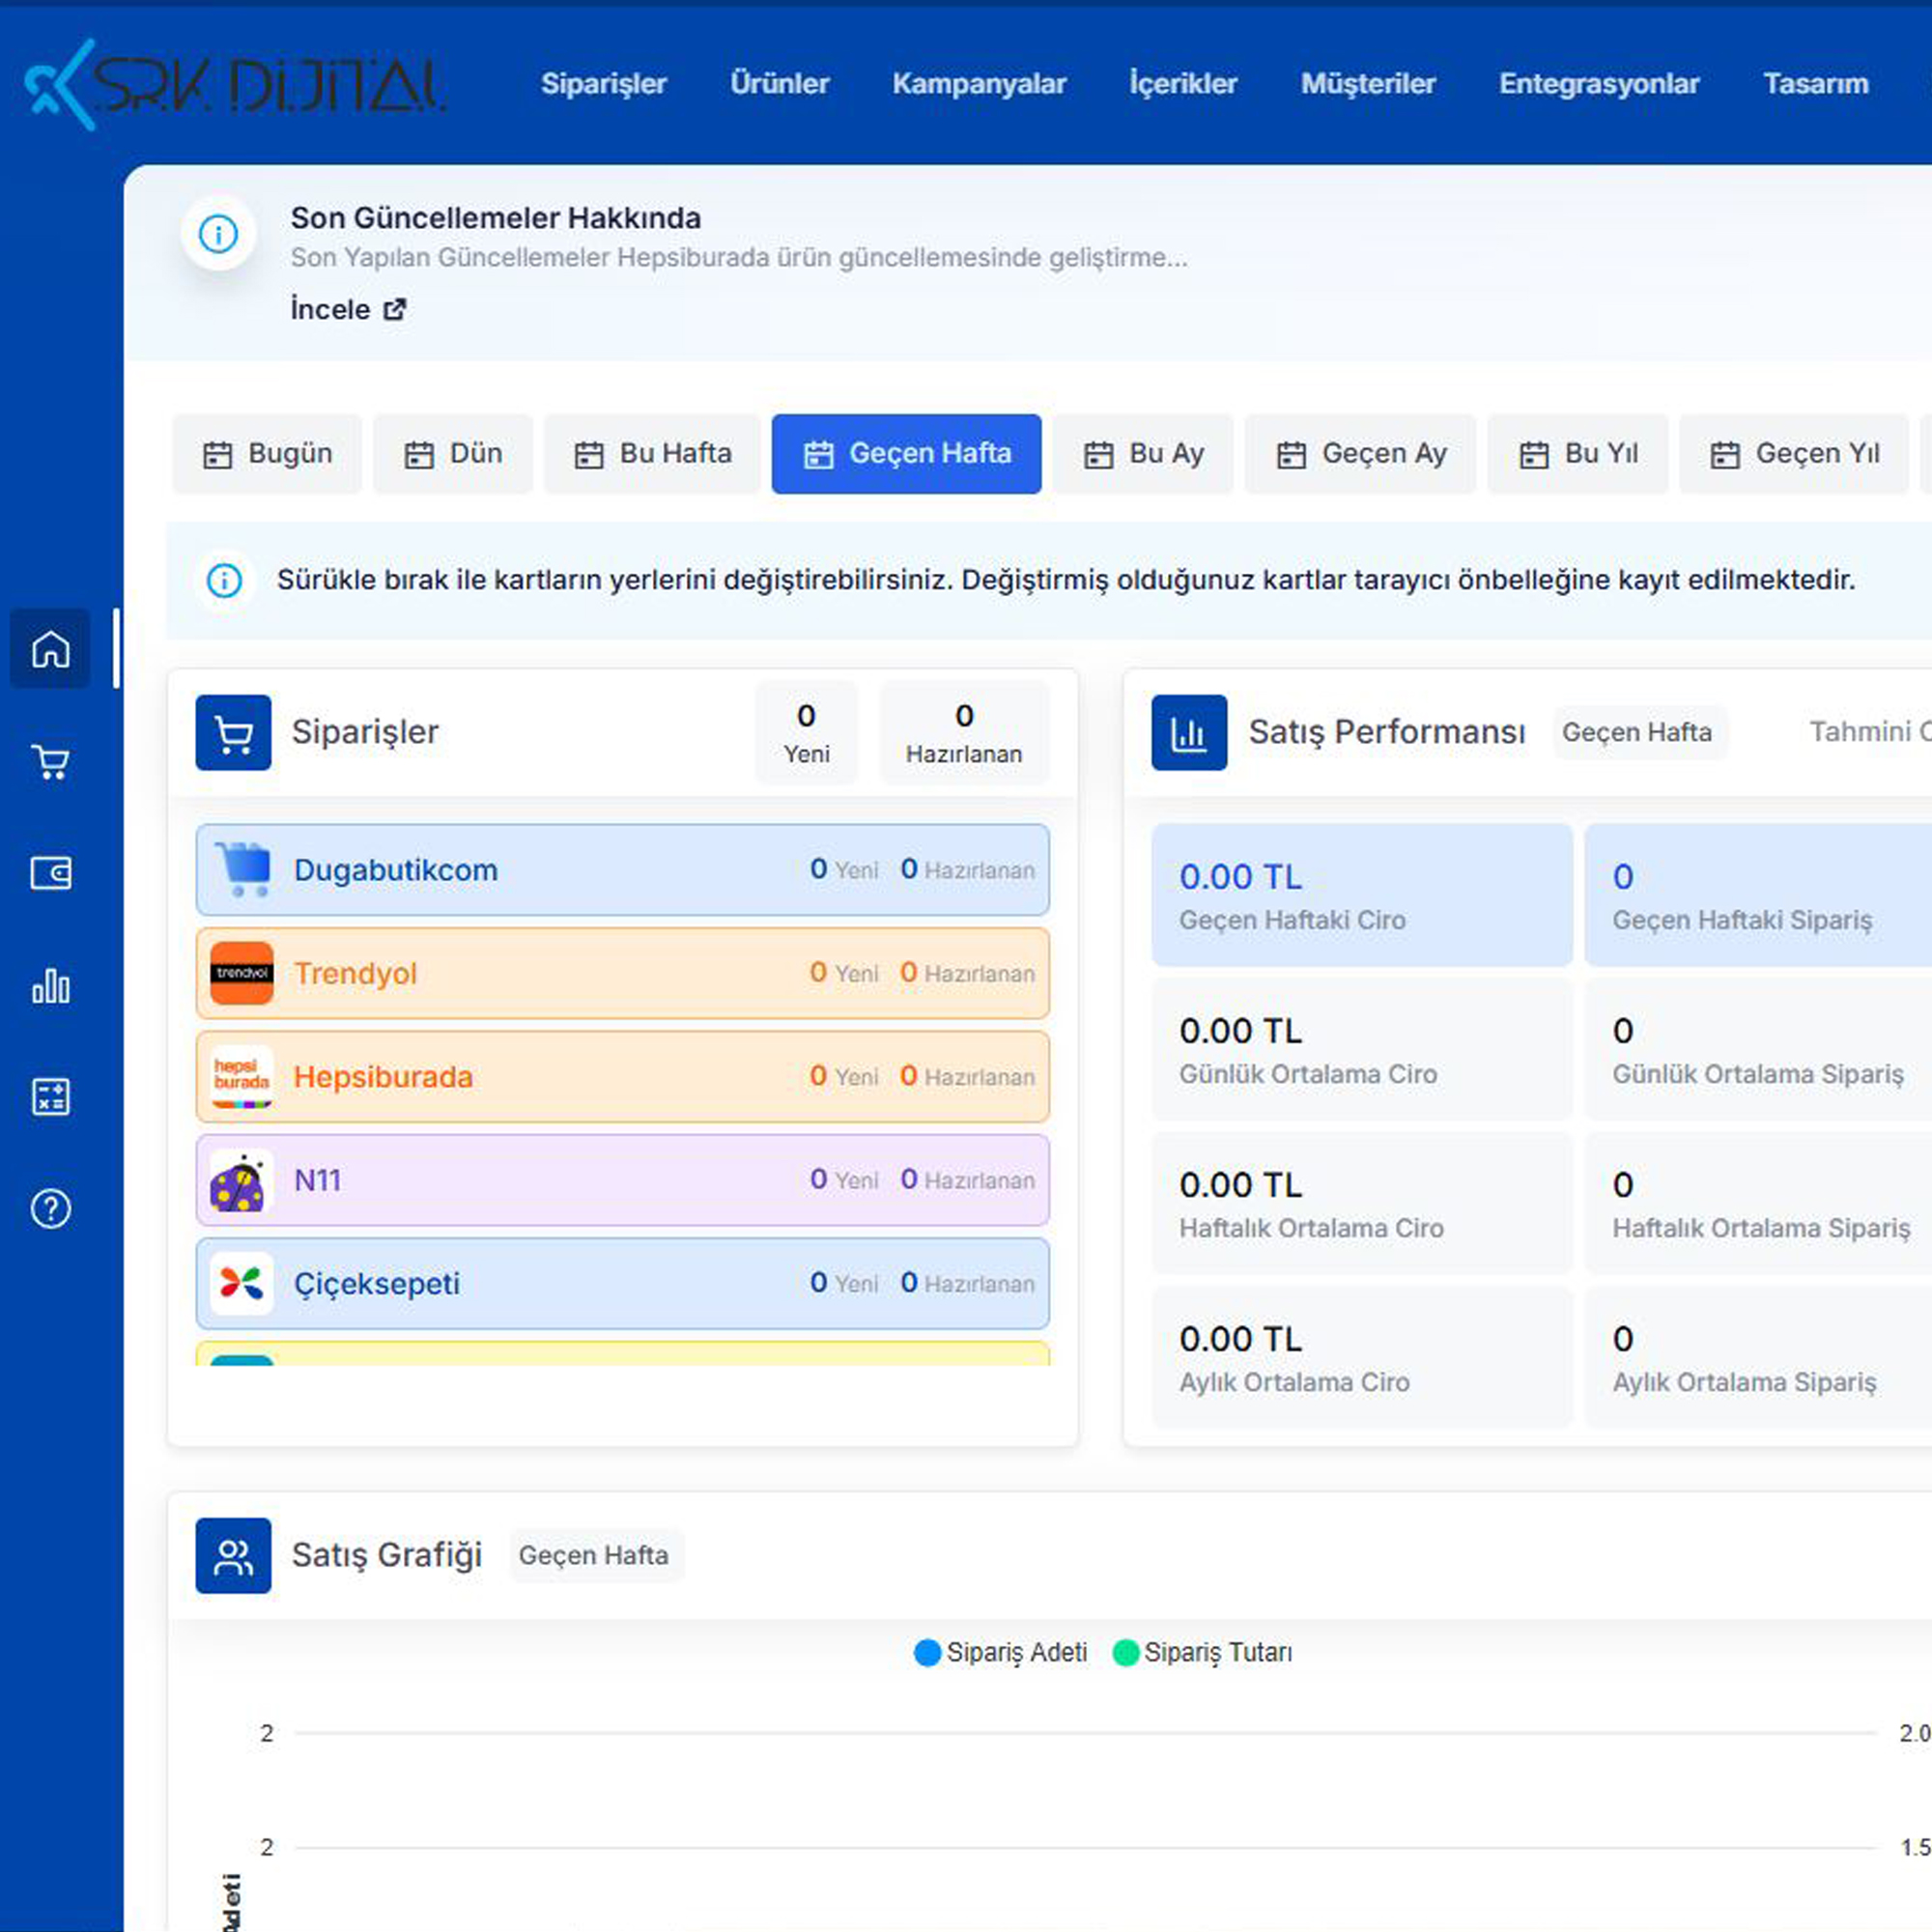
Task: Open the Tasarım menu
Action: (x=1816, y=84)
